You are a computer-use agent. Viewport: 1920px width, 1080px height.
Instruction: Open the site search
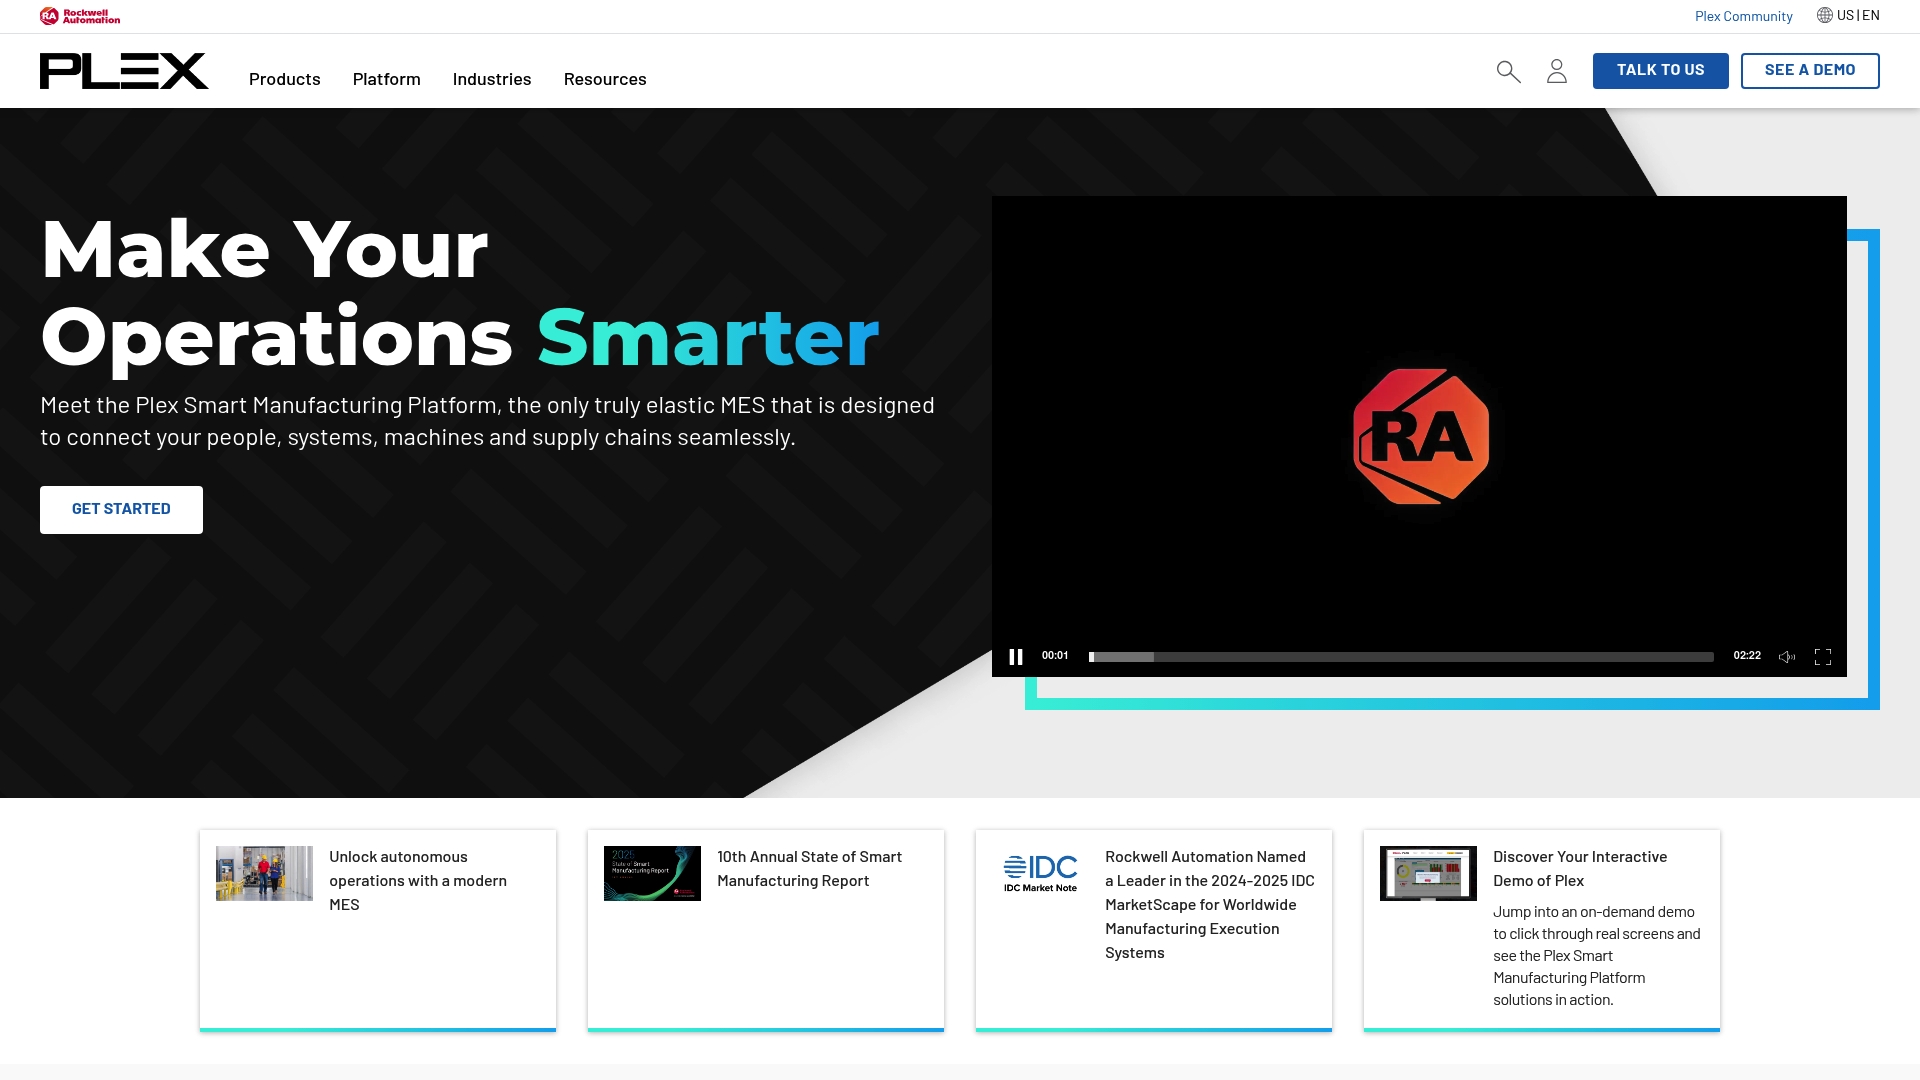coord(1508,71)
